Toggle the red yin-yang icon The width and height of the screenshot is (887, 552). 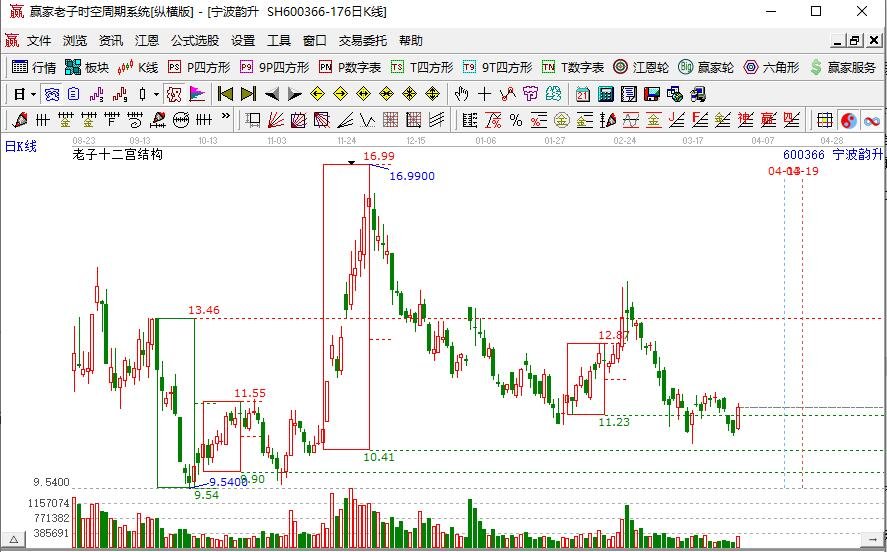849,120
